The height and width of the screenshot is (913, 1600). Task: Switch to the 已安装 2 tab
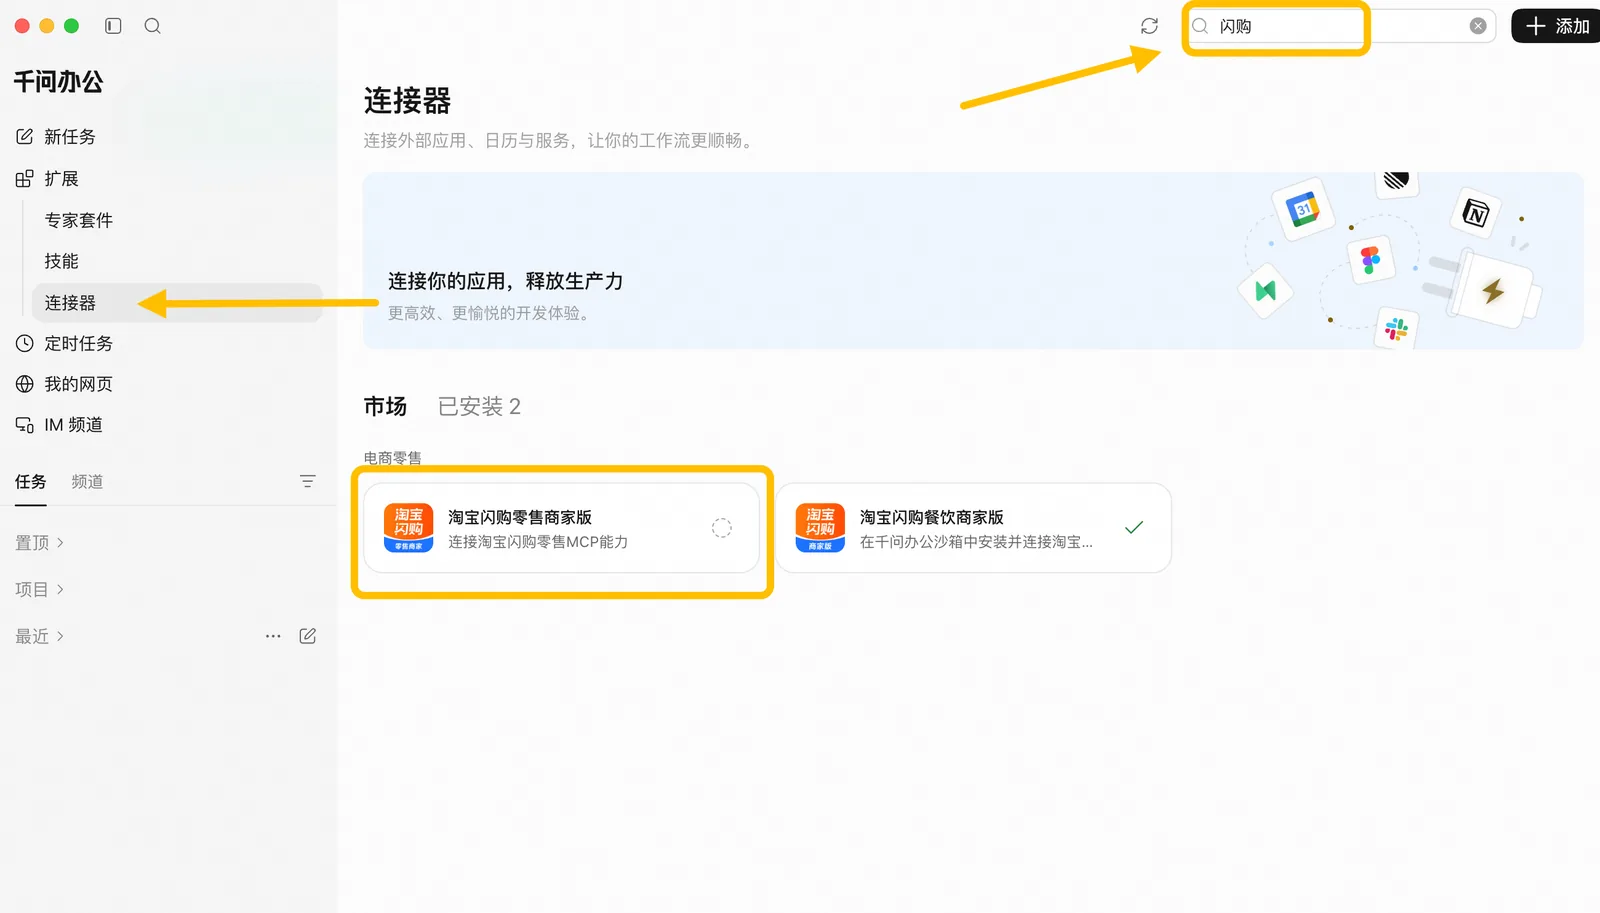(479, 406)
